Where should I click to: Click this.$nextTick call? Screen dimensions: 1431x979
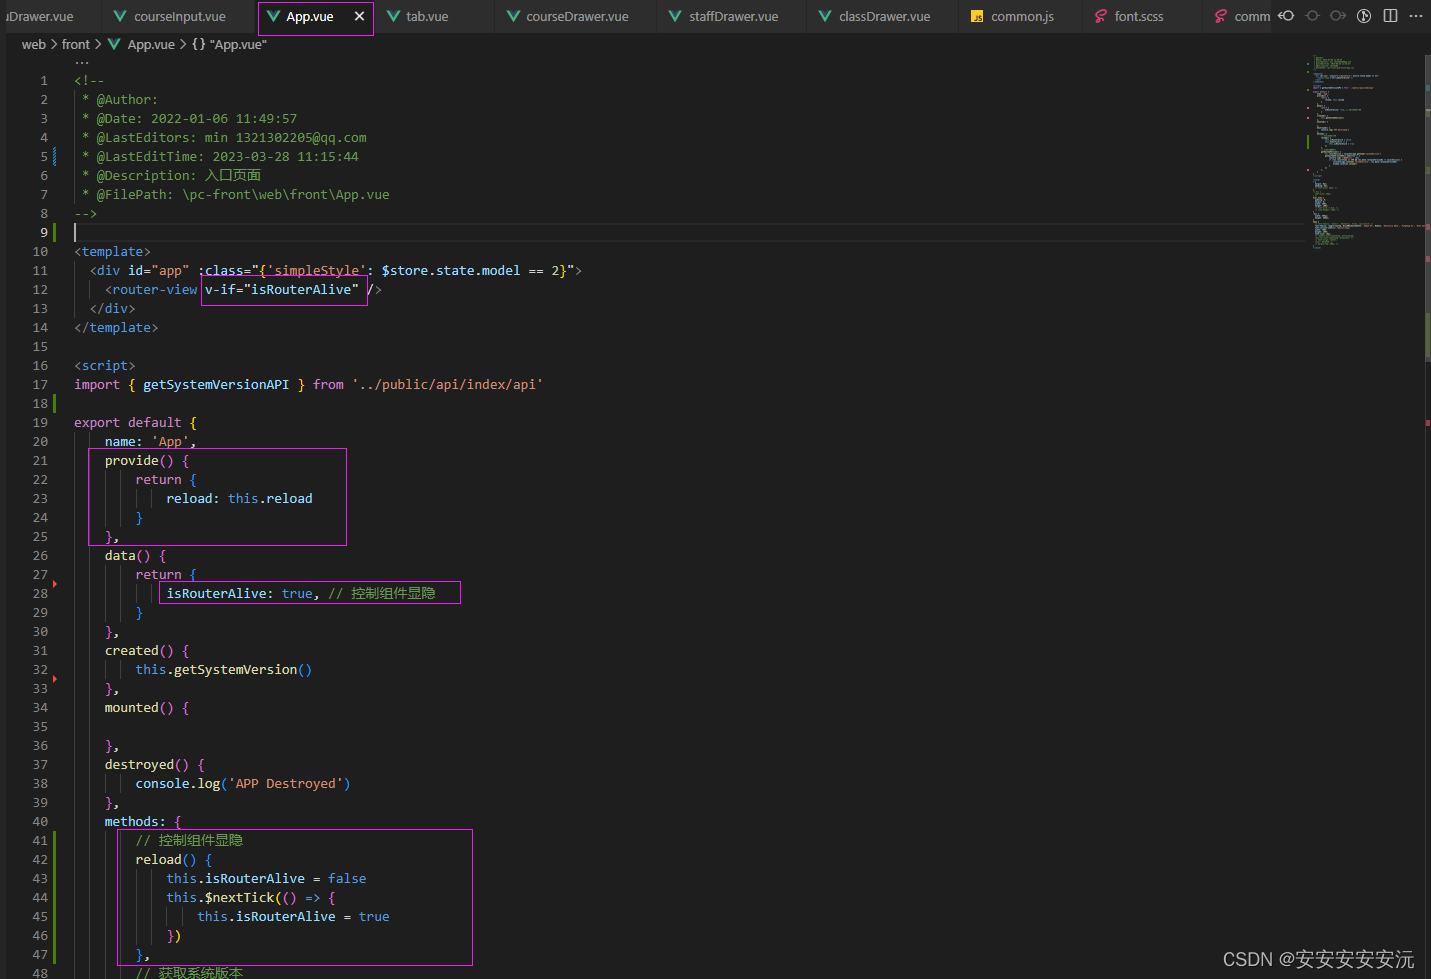click(x=220, y=897)
